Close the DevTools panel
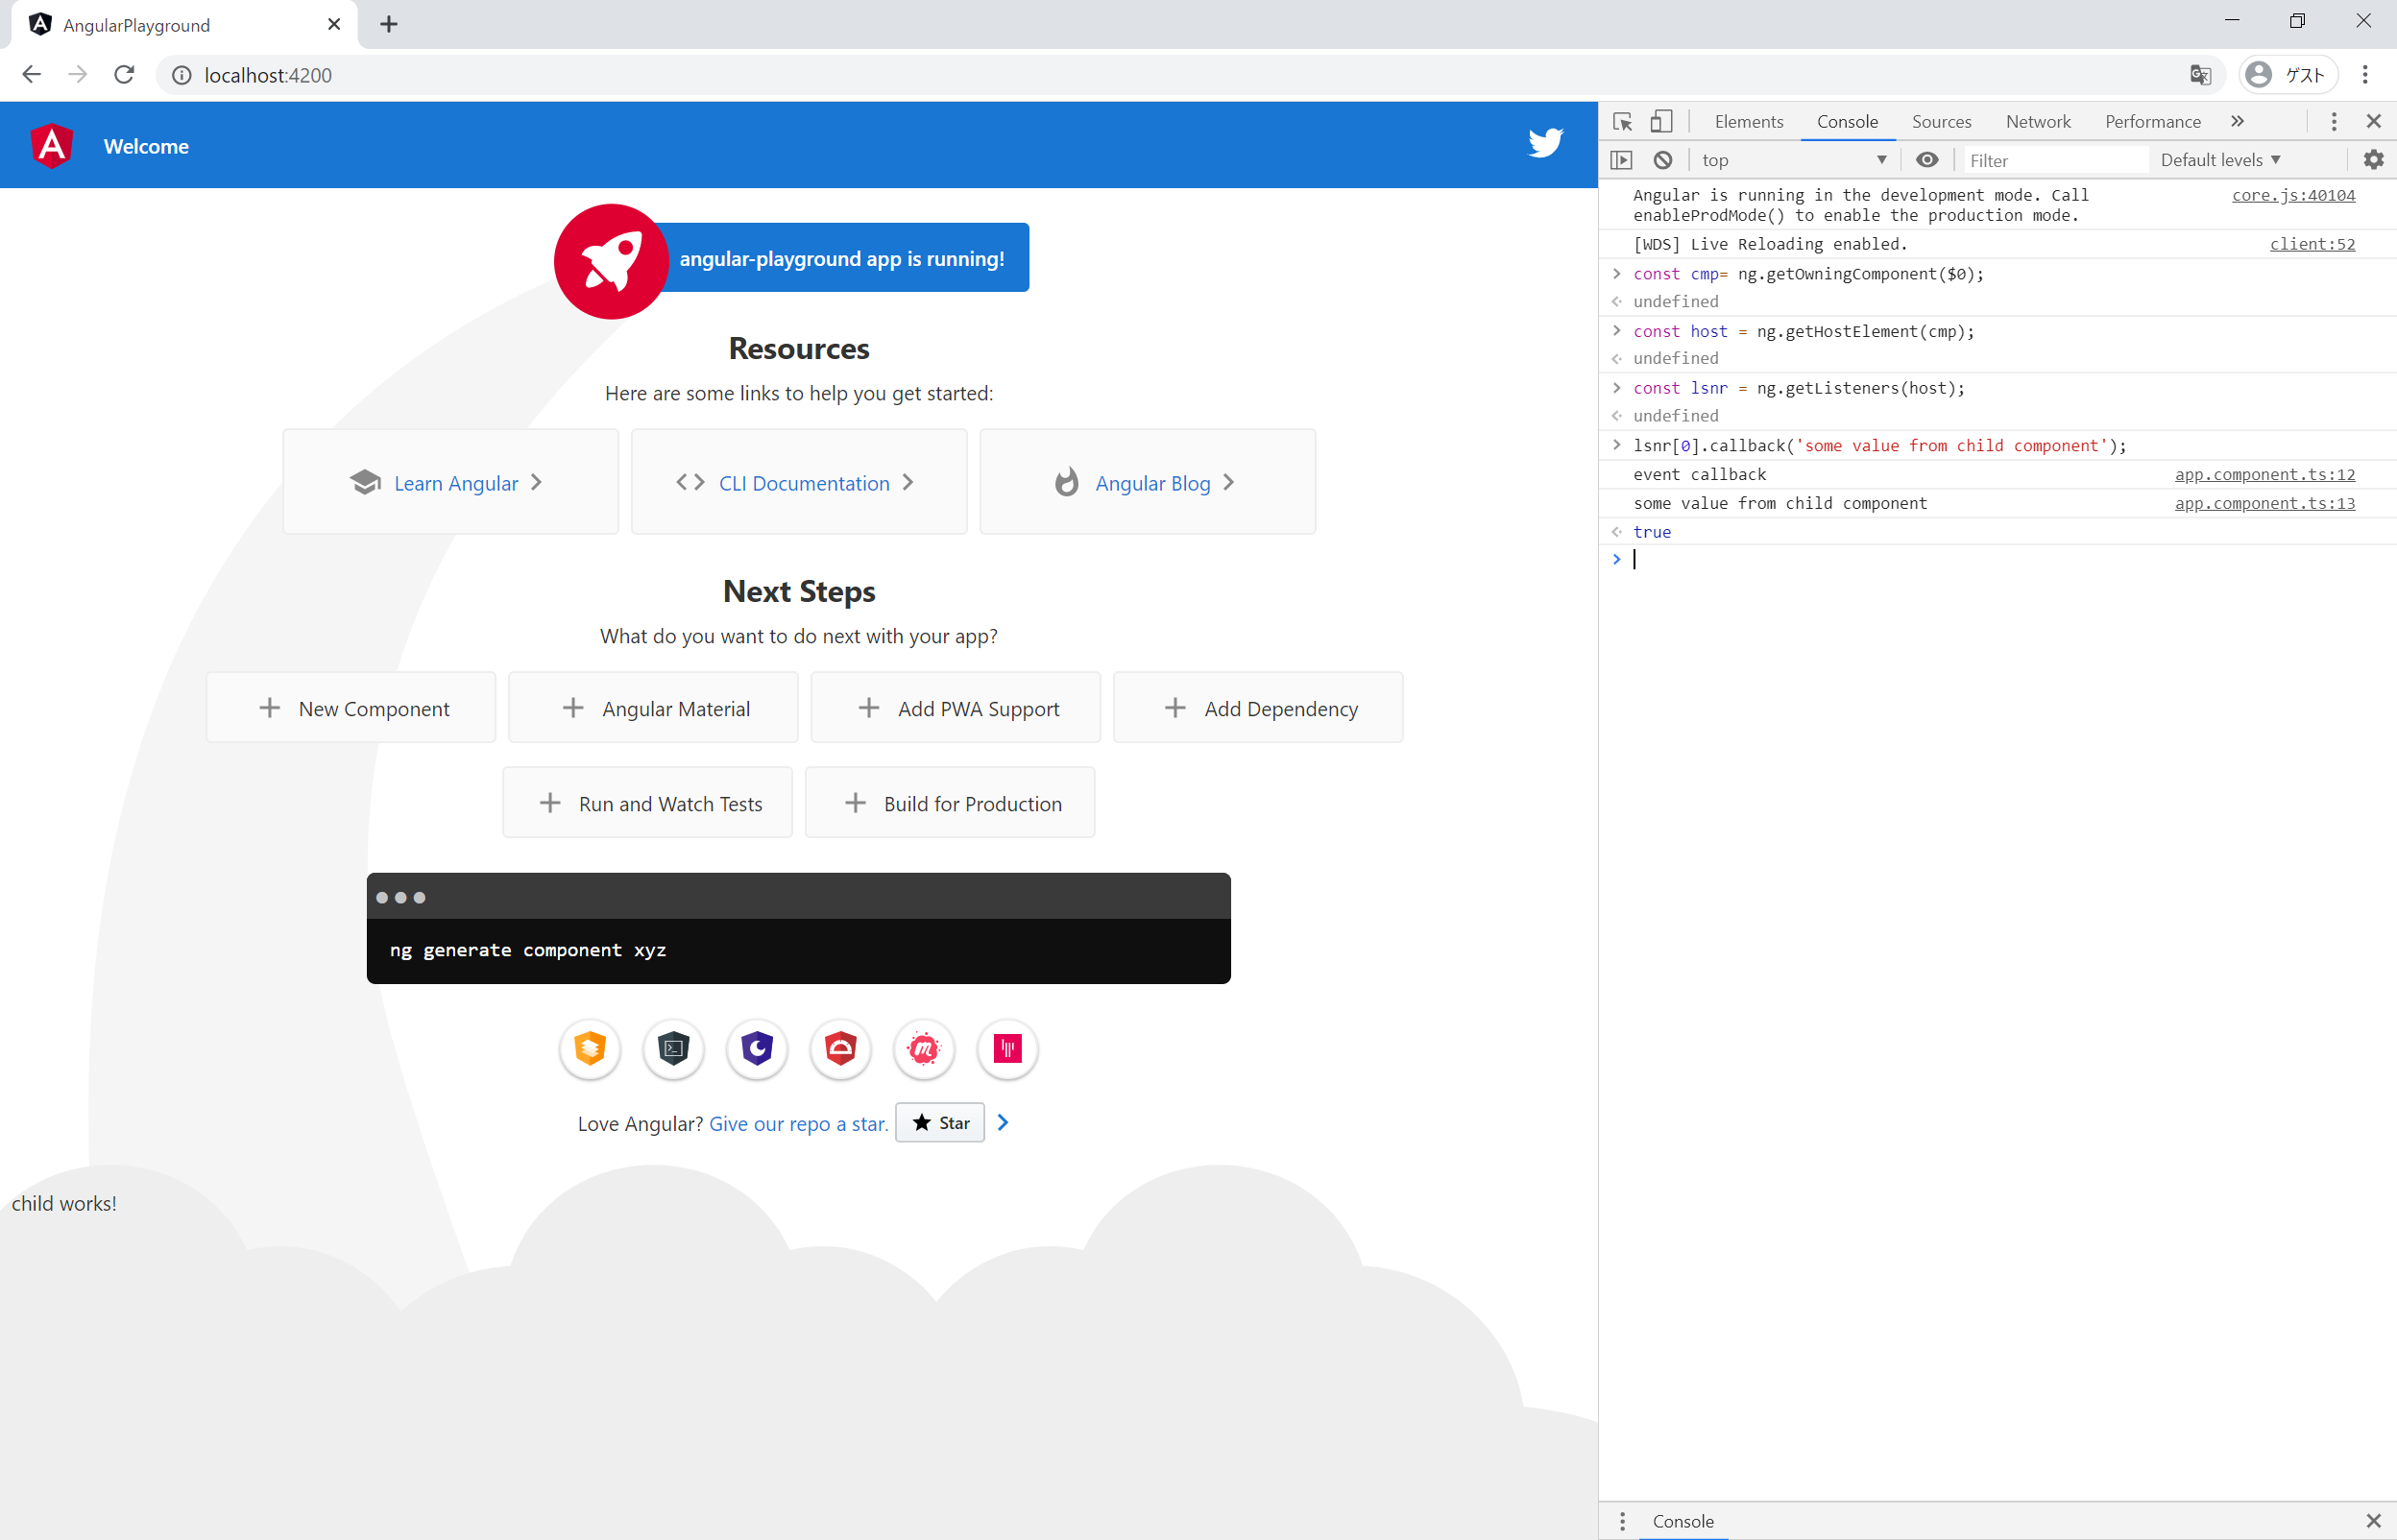The image size is (2397, 1540). (2373, 122)
